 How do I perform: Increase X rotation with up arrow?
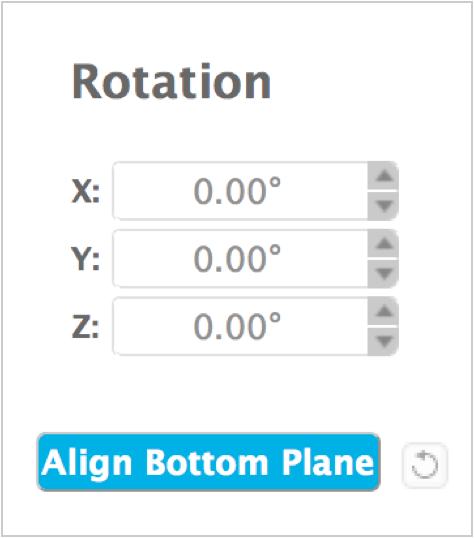tap(383, 176)
